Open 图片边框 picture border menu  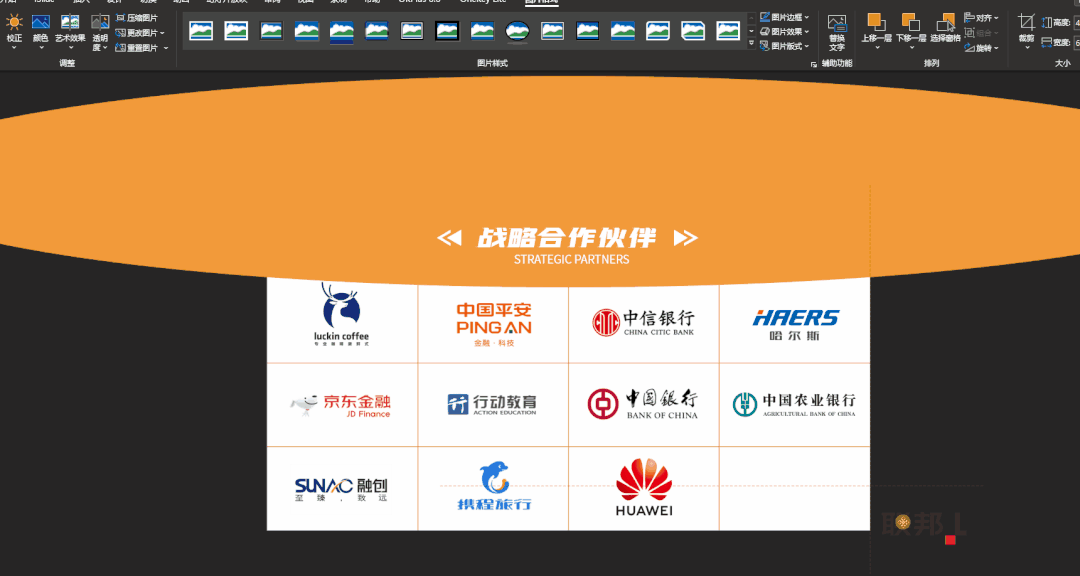point(785,17)
